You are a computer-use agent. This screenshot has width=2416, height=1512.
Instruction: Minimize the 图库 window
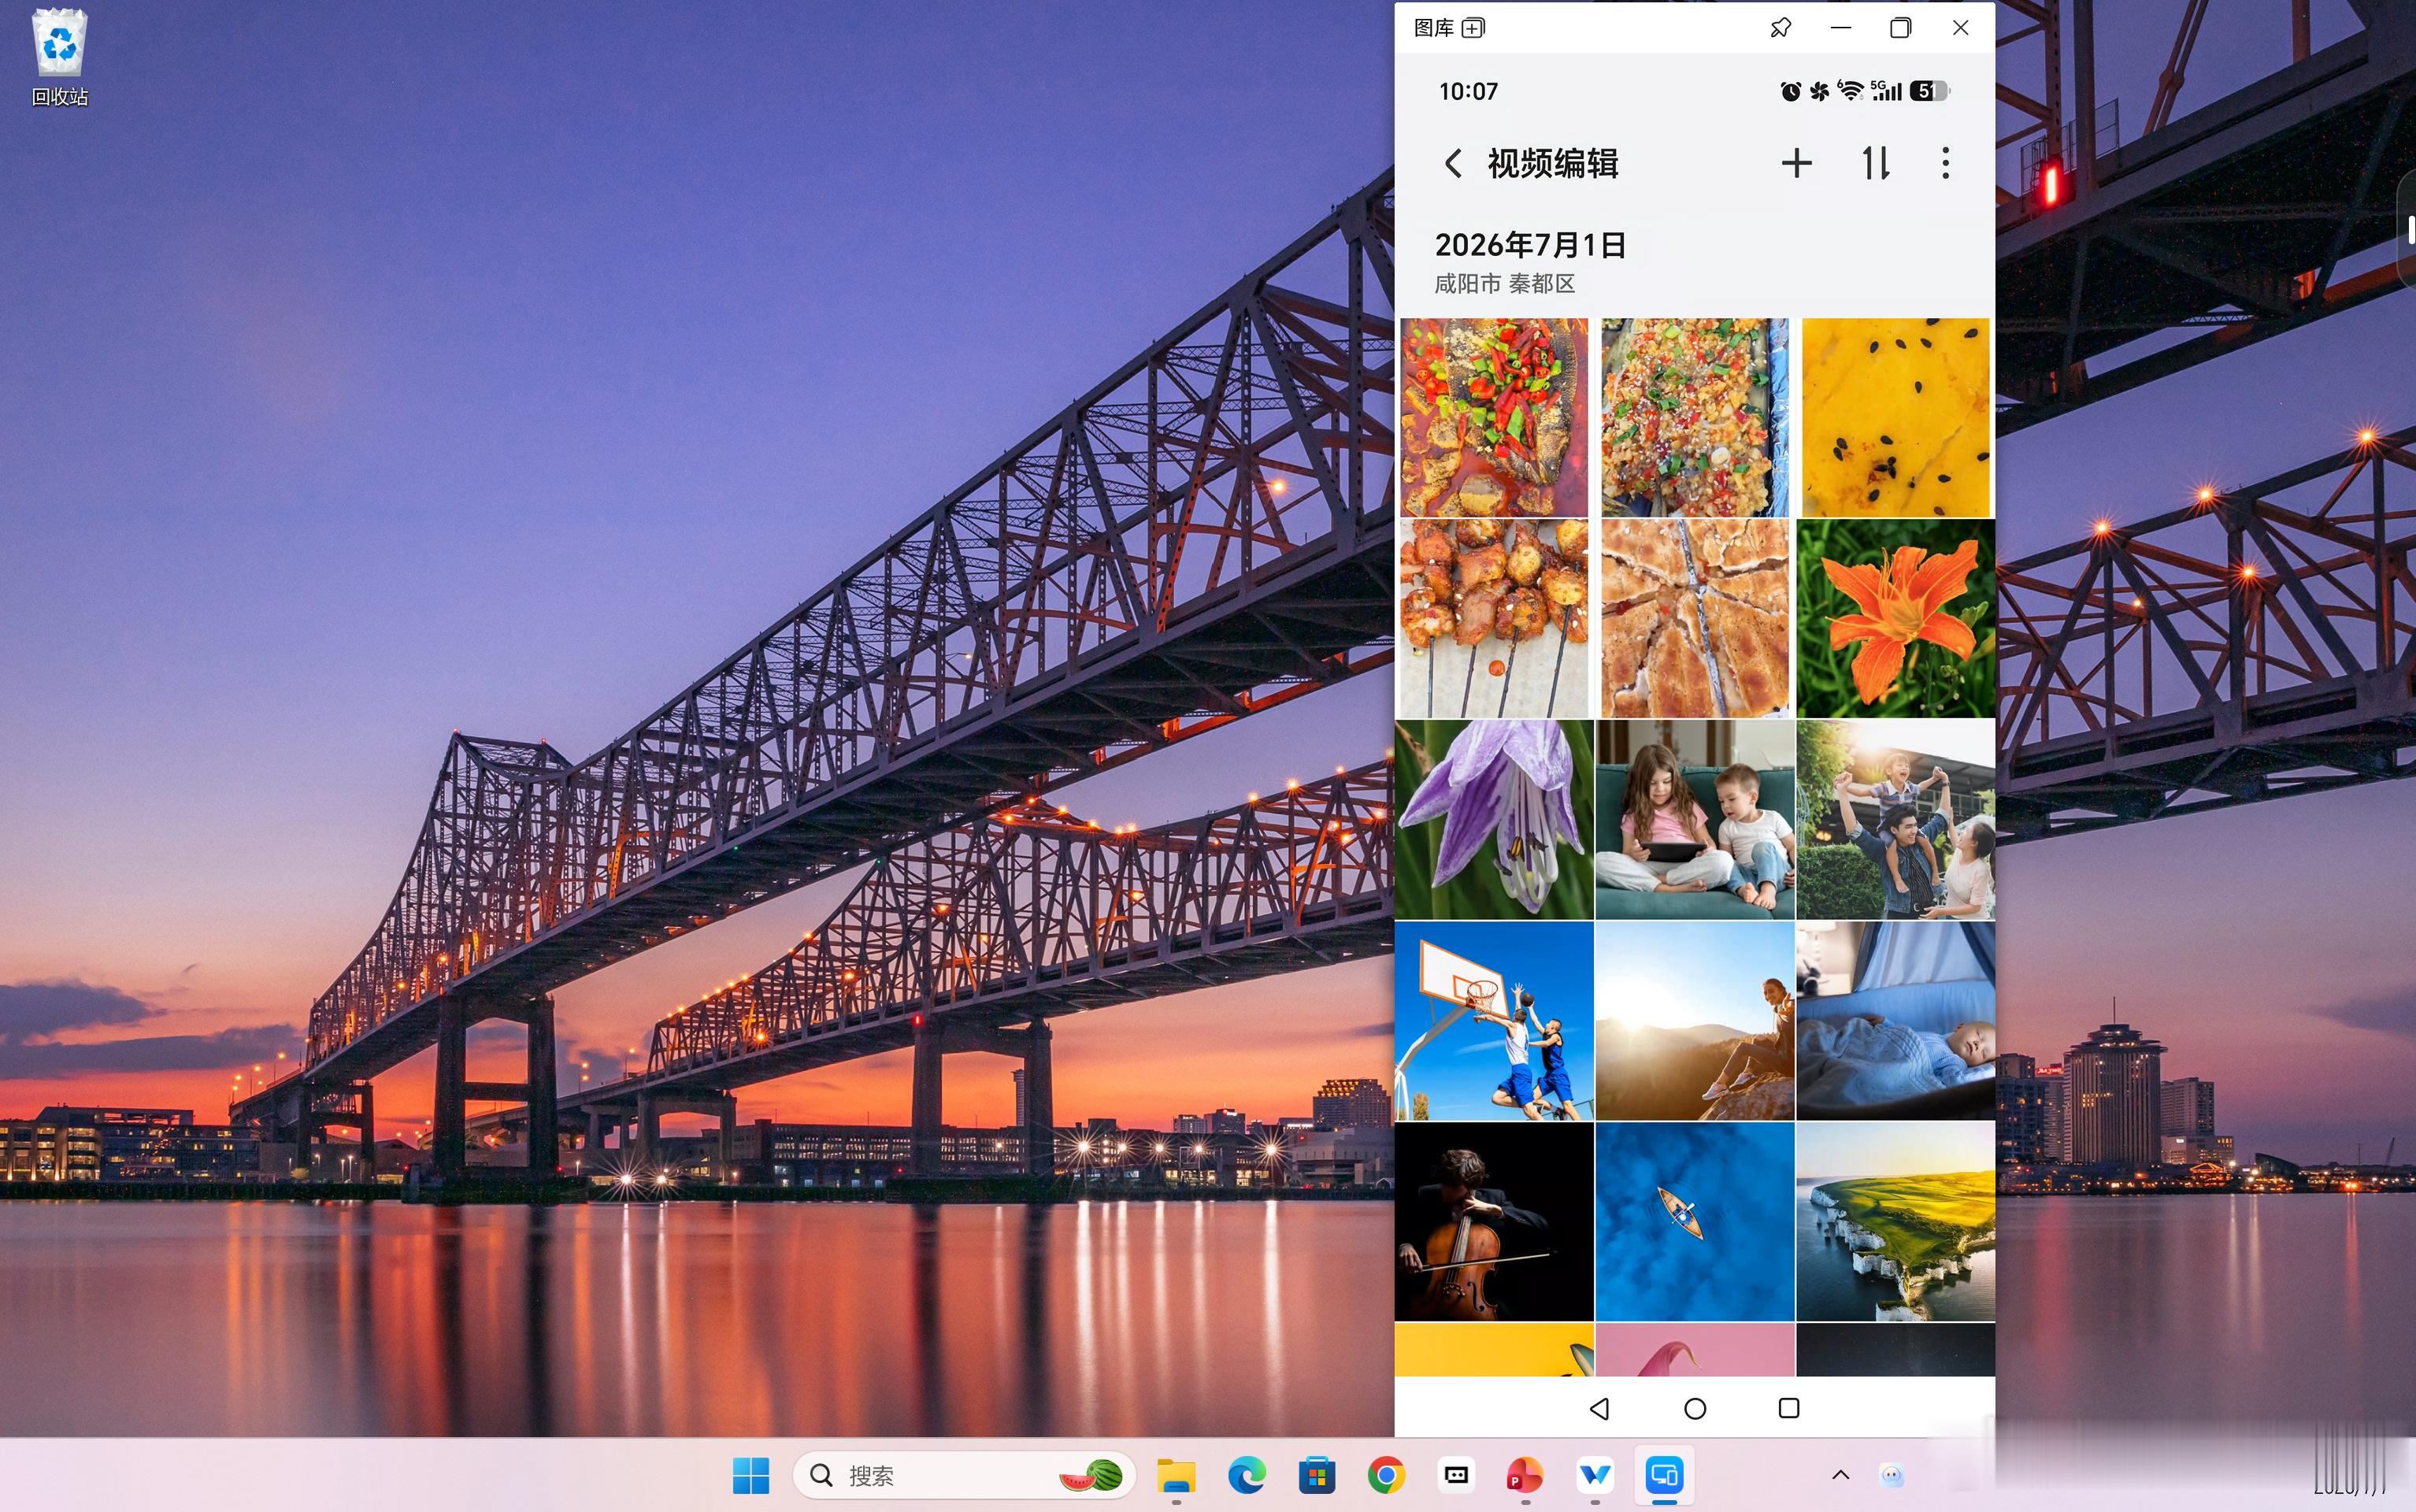tap(1840, 28)
